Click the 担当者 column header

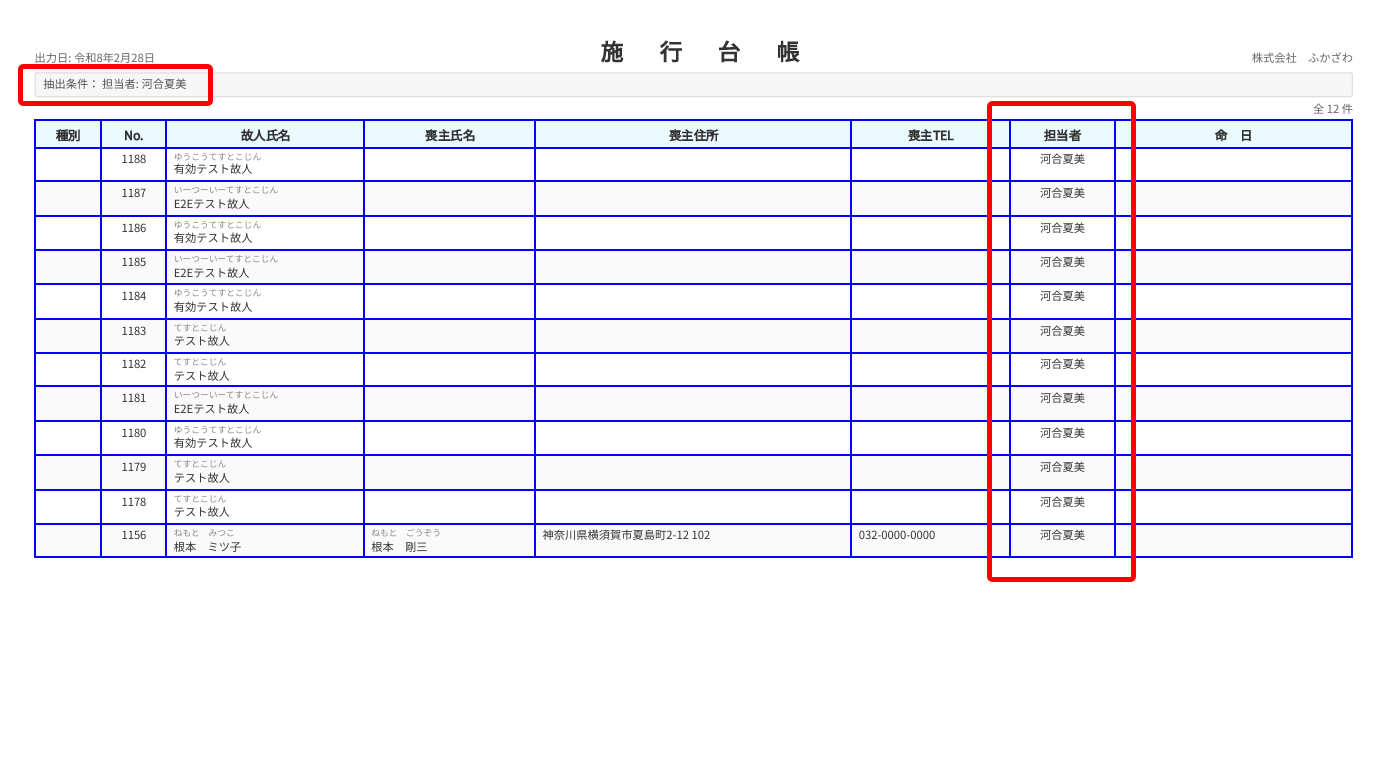(1062, 135)
